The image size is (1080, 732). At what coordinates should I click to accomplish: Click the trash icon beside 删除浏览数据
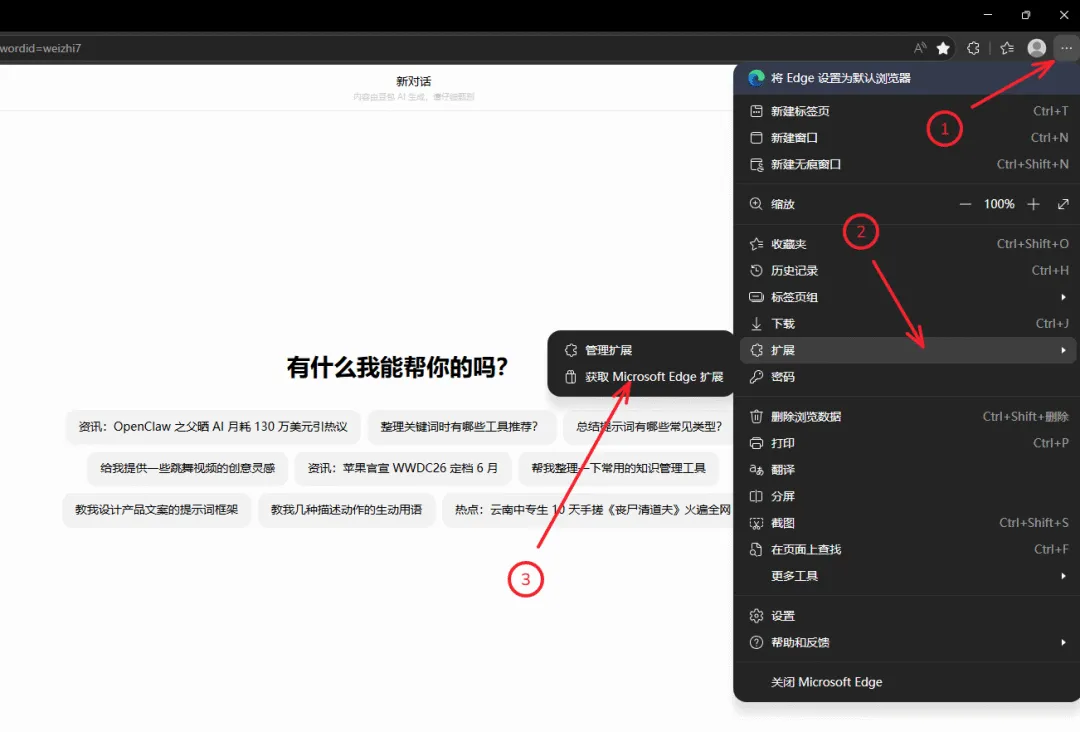756,417
